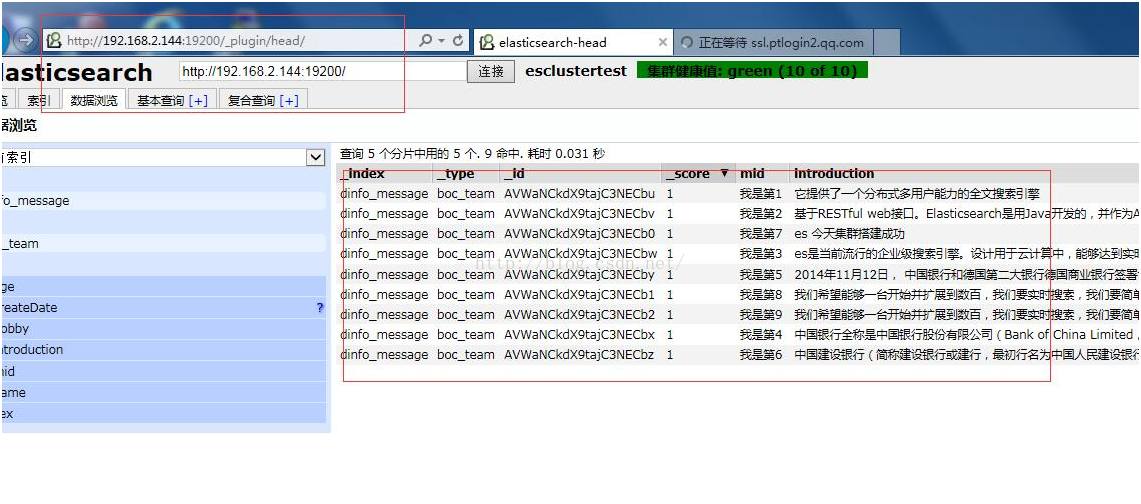Click the site favicon in the address bar
The height and width of the screenshot is (504, 1141).
[55, 41]
